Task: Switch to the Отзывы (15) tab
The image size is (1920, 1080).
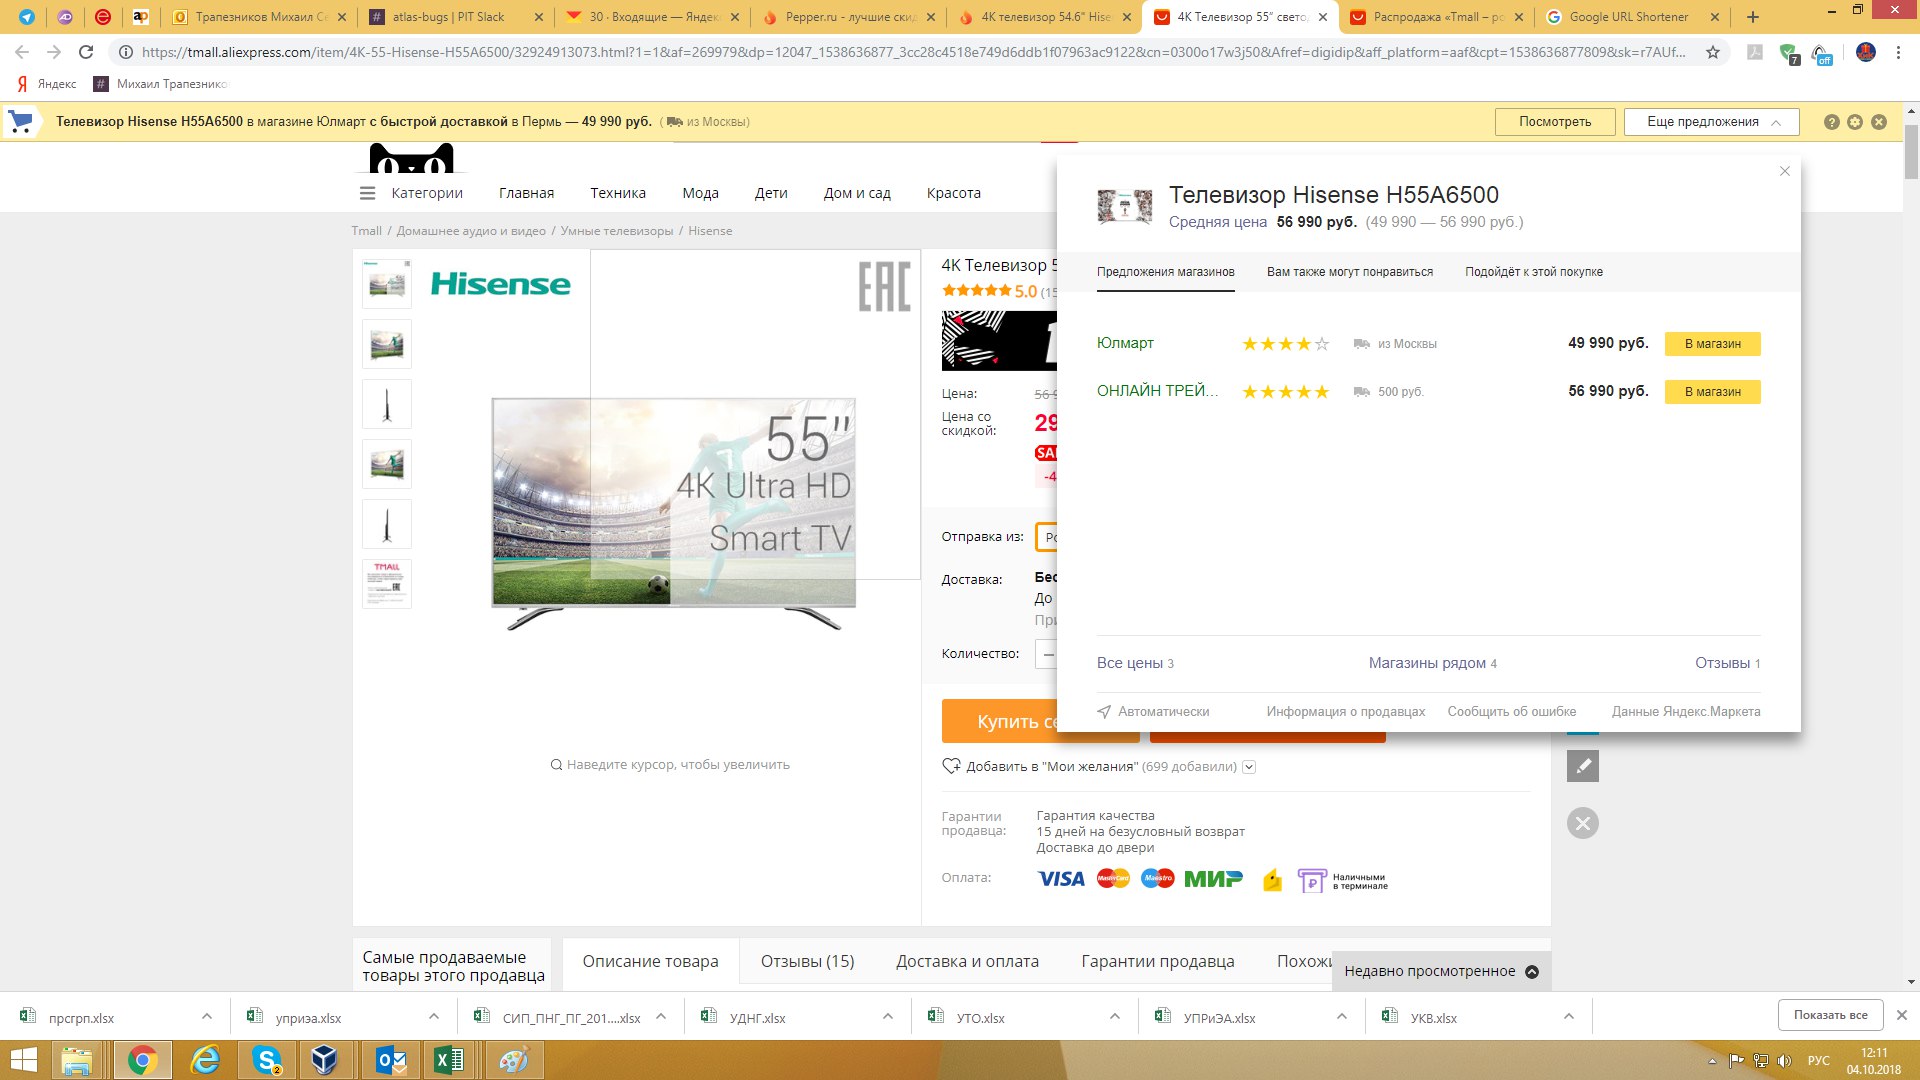Action: click(x=807, y=962)
